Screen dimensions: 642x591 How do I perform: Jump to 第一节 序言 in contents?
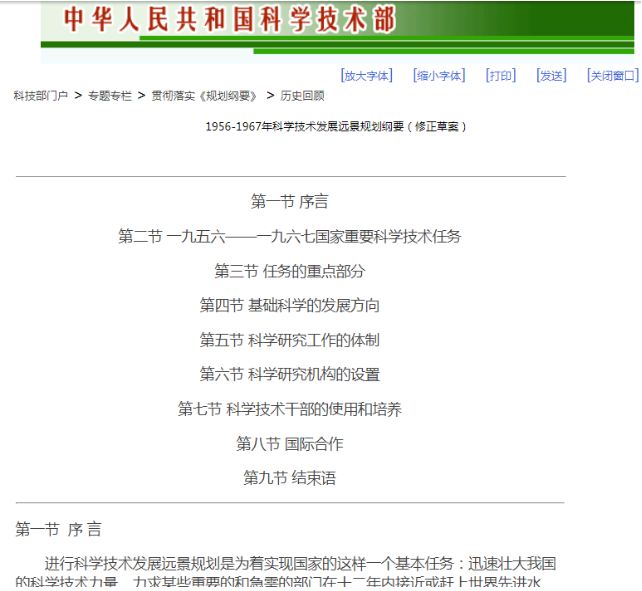290,202
